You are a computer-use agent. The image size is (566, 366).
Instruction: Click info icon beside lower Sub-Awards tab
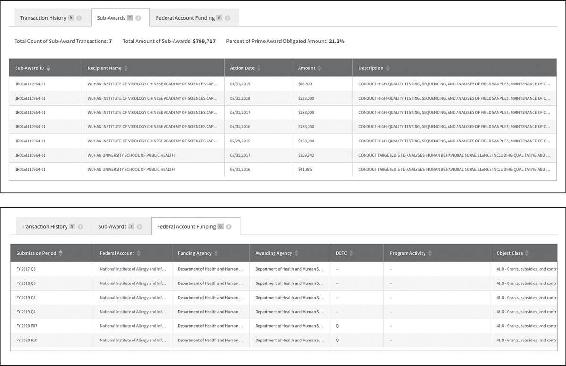click(139, 227)
